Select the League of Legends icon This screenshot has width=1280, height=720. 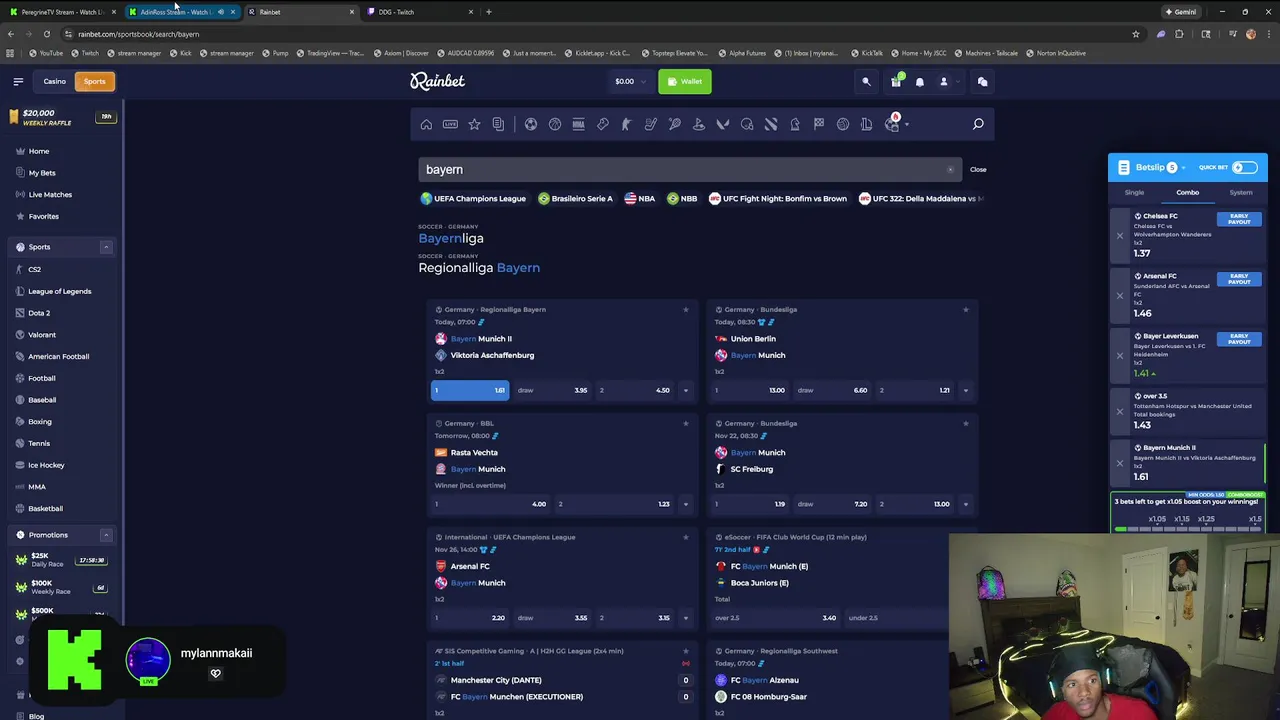(867, 124)
